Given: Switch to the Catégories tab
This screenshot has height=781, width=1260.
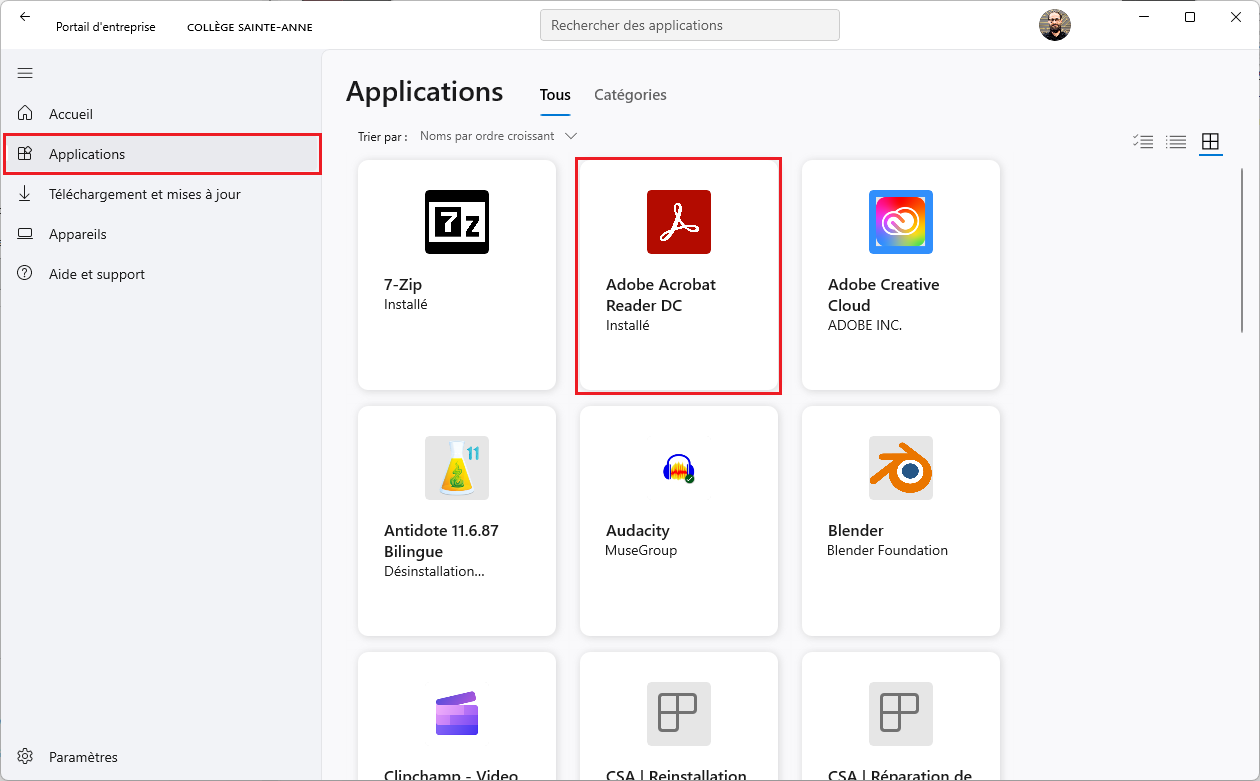Looking at the screenshot, I should coord(630,95).
